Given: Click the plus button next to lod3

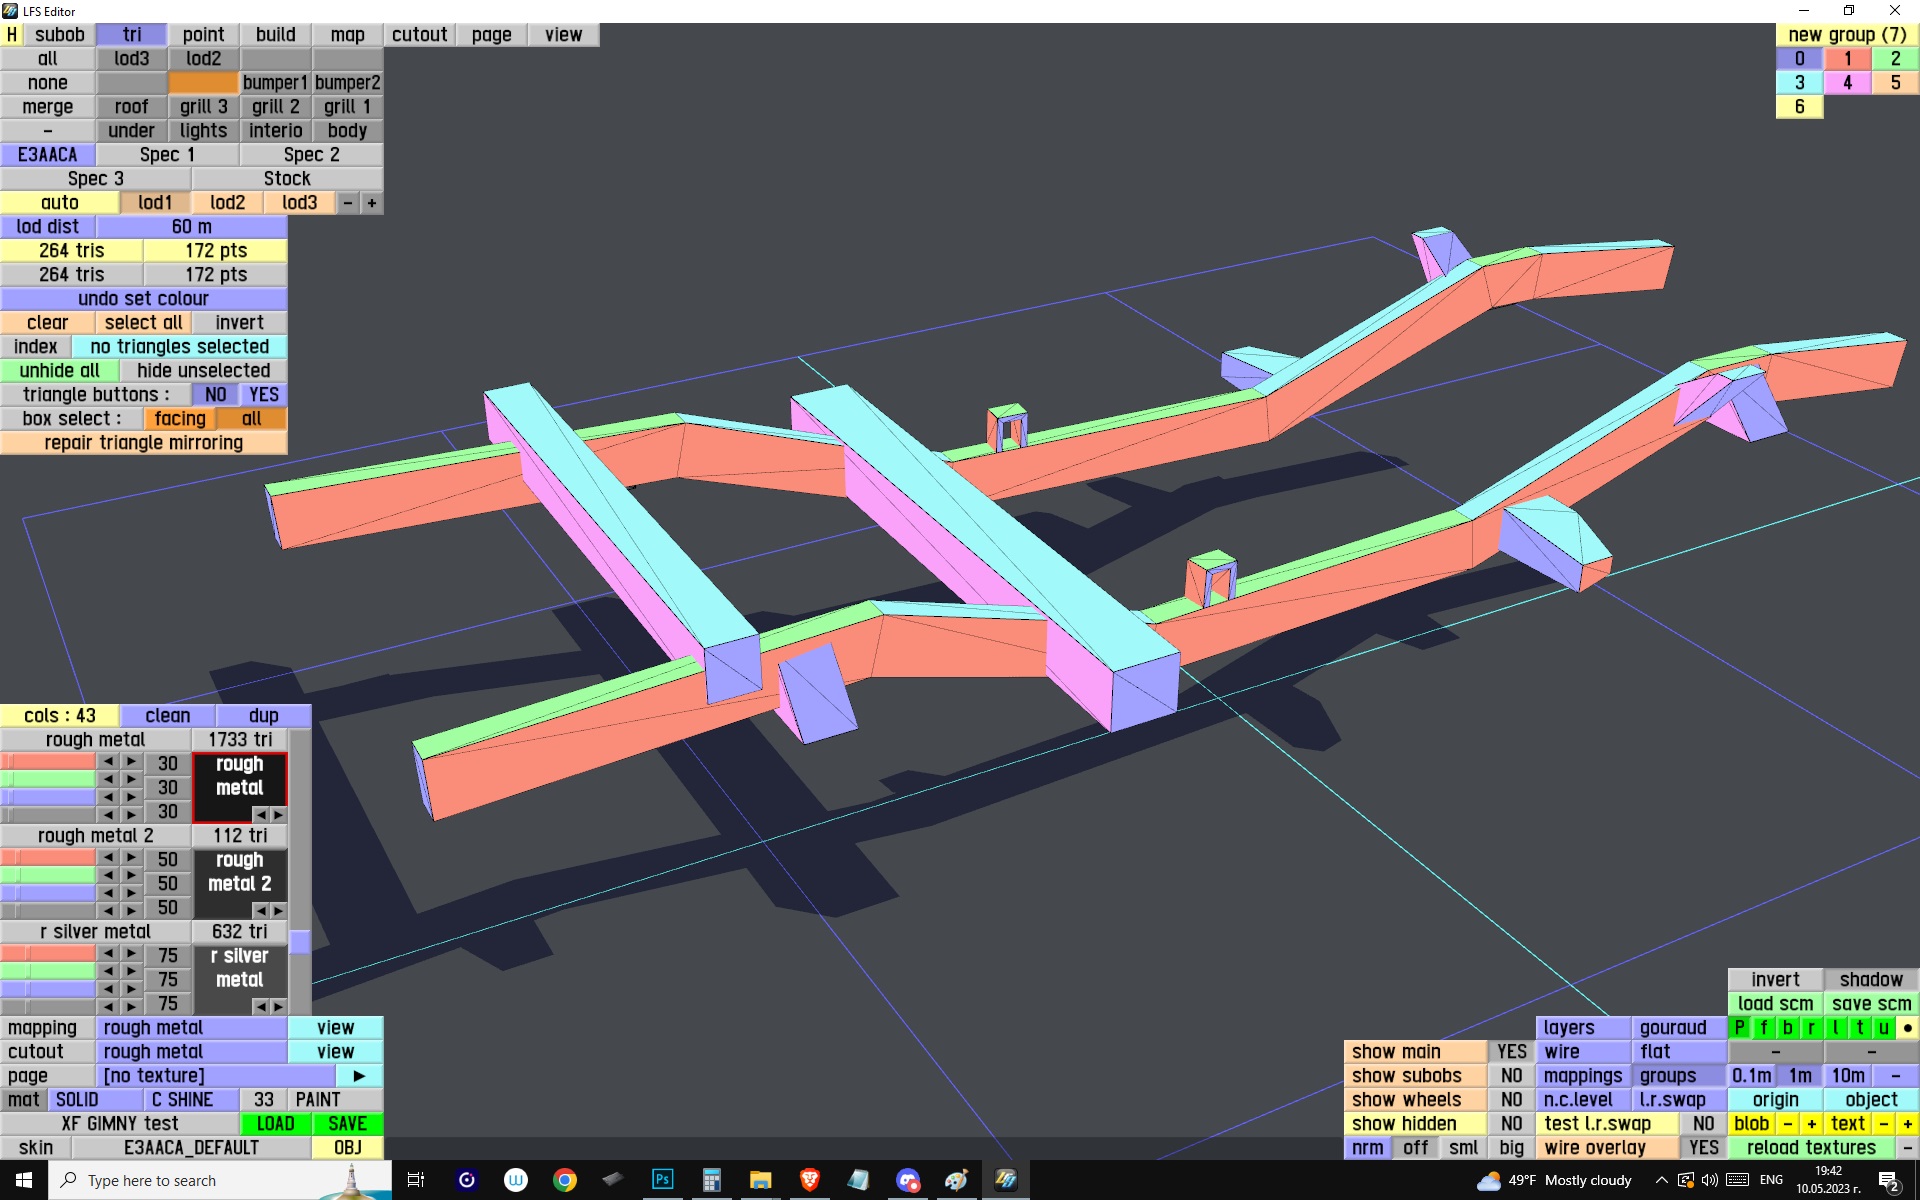Looking at the screenshot, I should [372, 203].
